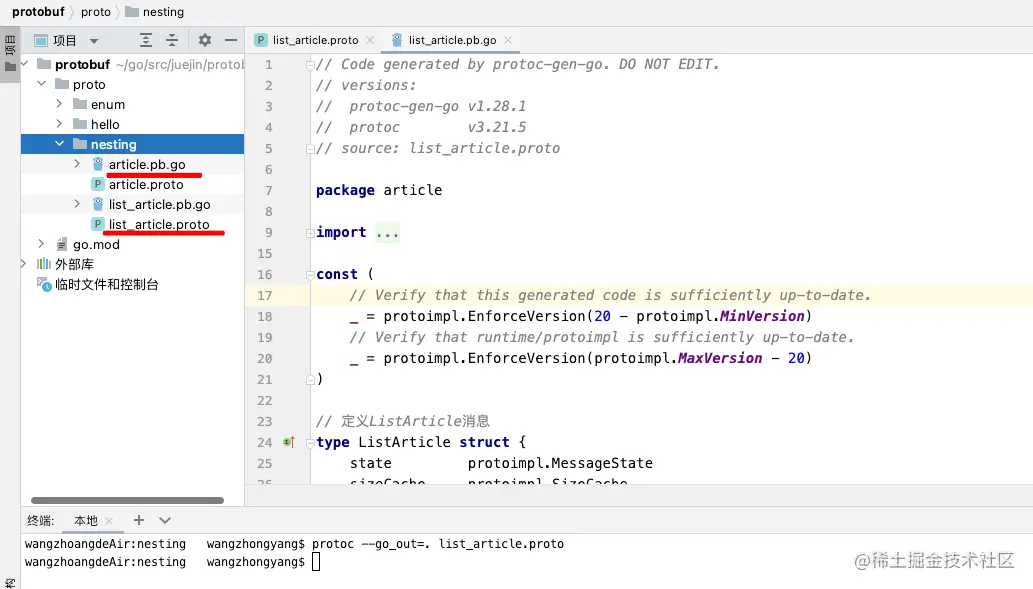Open project panel settings gear
The image size is (1033, 589).
pos(205,40)
